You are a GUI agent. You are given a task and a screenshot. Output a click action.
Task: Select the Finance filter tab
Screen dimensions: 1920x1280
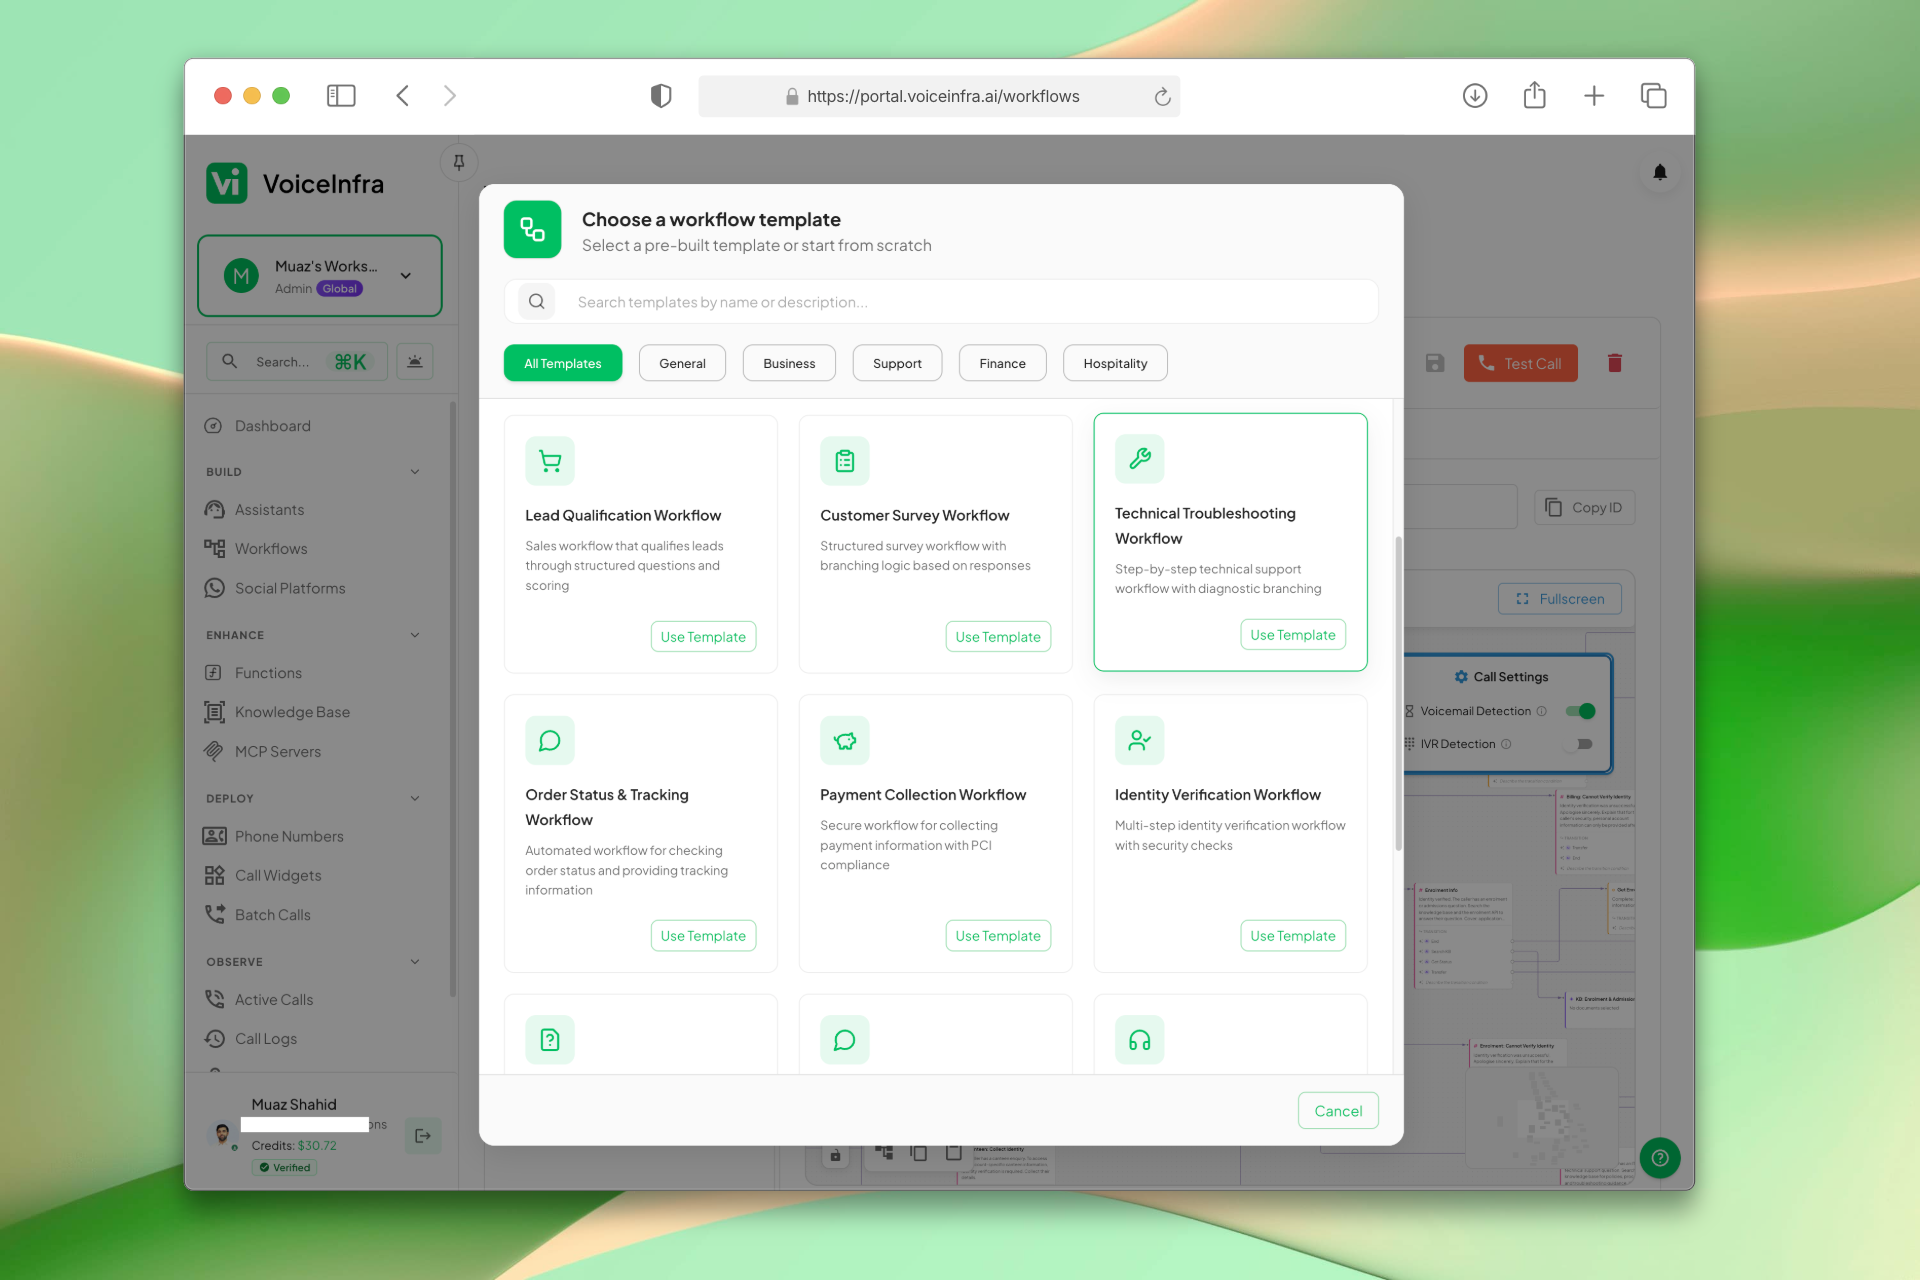(x=1002, y=363)
